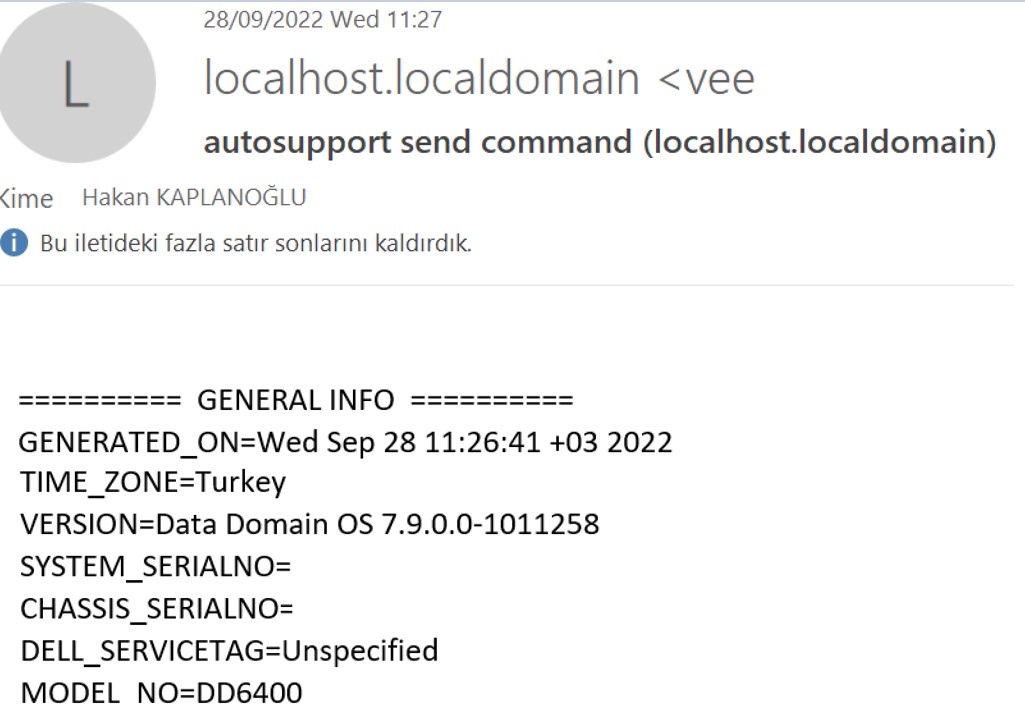Click the word Unspecified in service tag
The width and height of the screenshot is (1025, 718).
[x=360, y=651]
